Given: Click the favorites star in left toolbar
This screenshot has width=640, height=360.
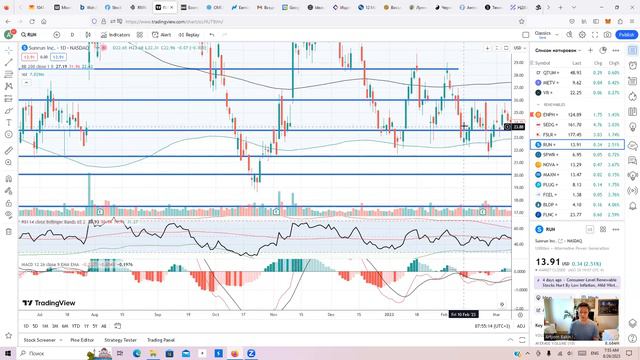Looking at the screenshot, I should (x=9, y=336).
